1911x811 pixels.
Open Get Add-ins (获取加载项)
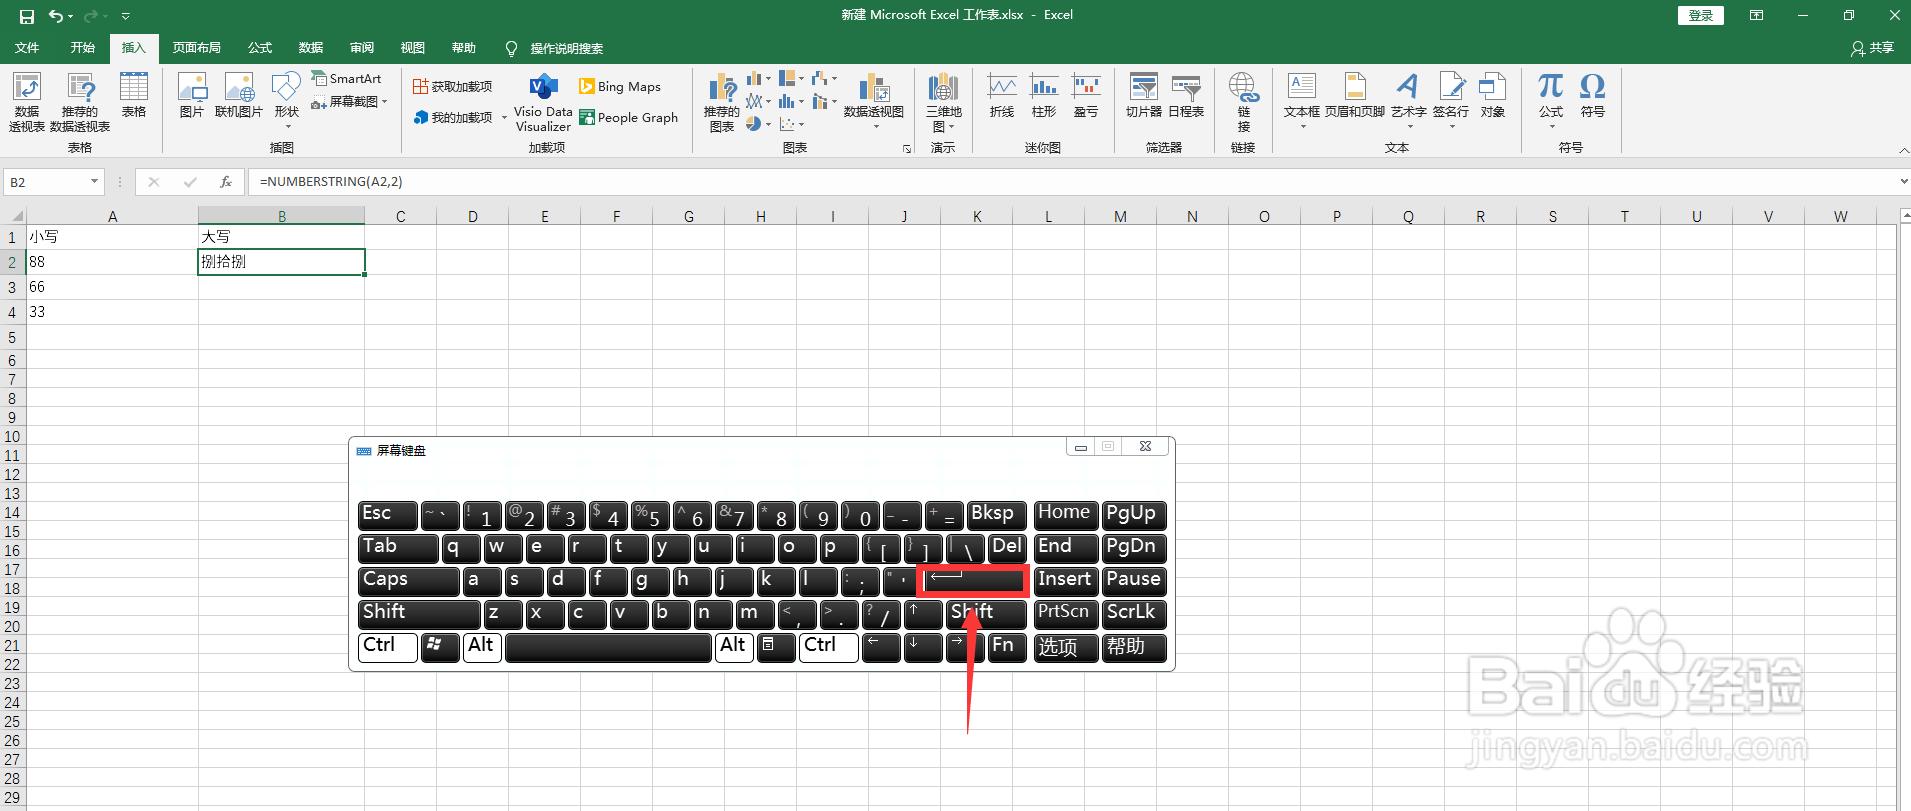click(453, 87)
